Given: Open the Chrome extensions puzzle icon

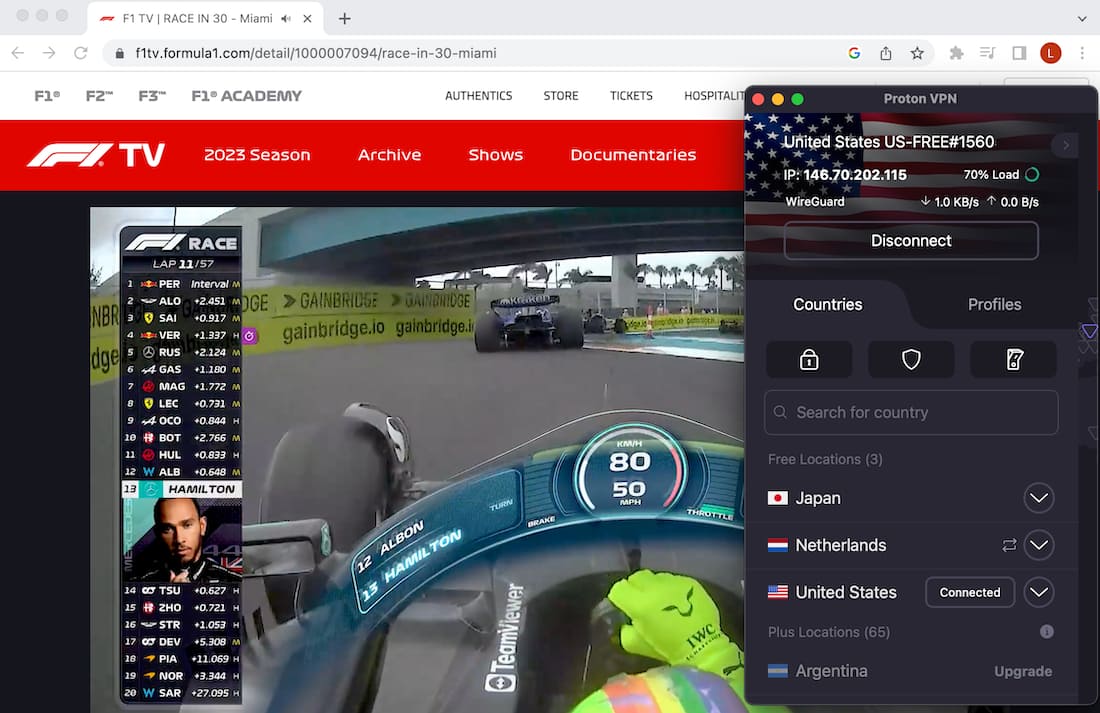Looking at the screenshot, I should click(x=956, y=53).
